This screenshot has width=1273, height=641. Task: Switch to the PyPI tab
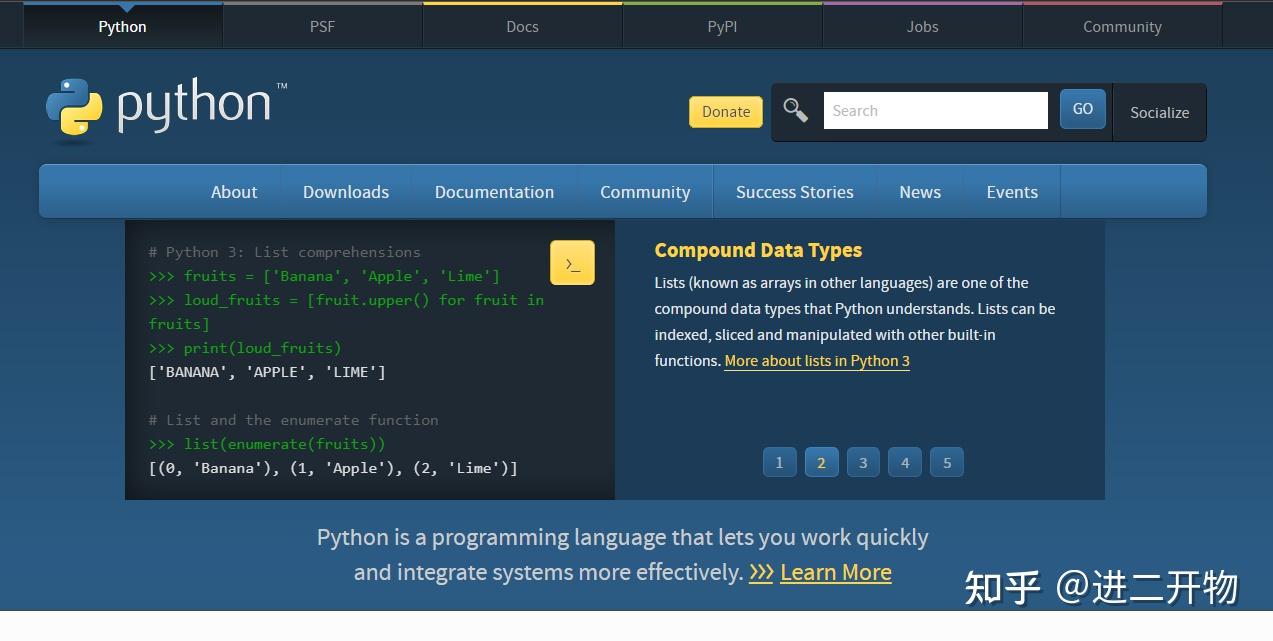point(722,26)
